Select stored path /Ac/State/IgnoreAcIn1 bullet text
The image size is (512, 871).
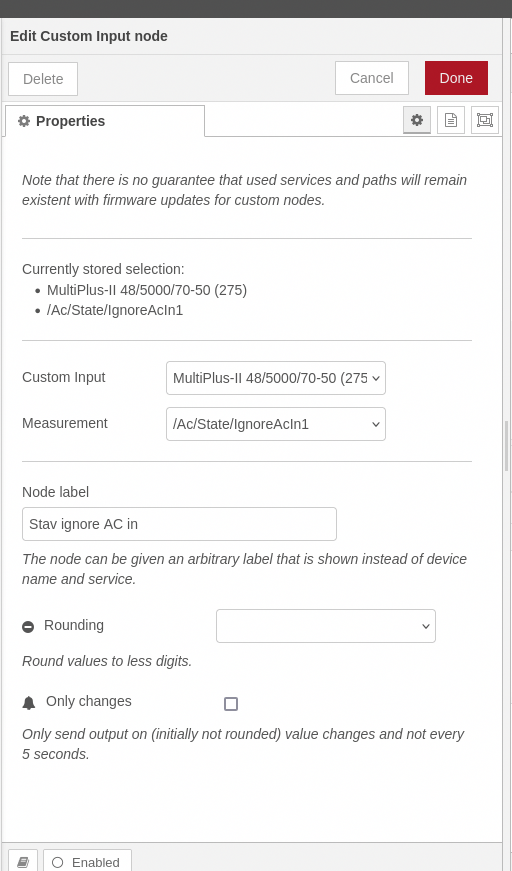115,310
